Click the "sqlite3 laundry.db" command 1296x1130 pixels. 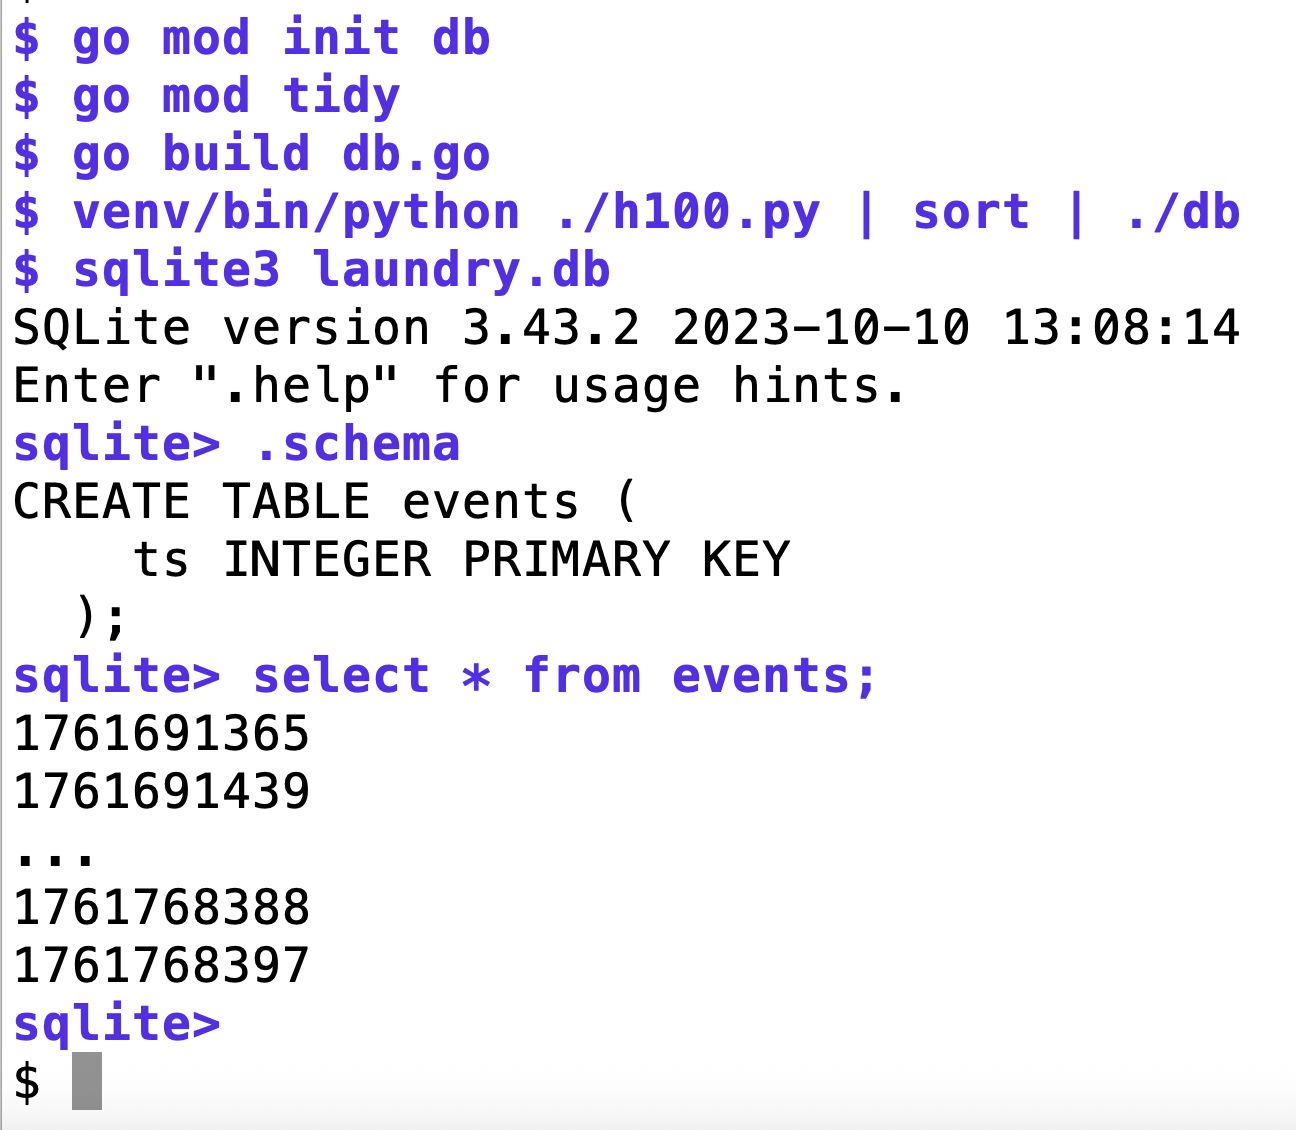[341, 271]
